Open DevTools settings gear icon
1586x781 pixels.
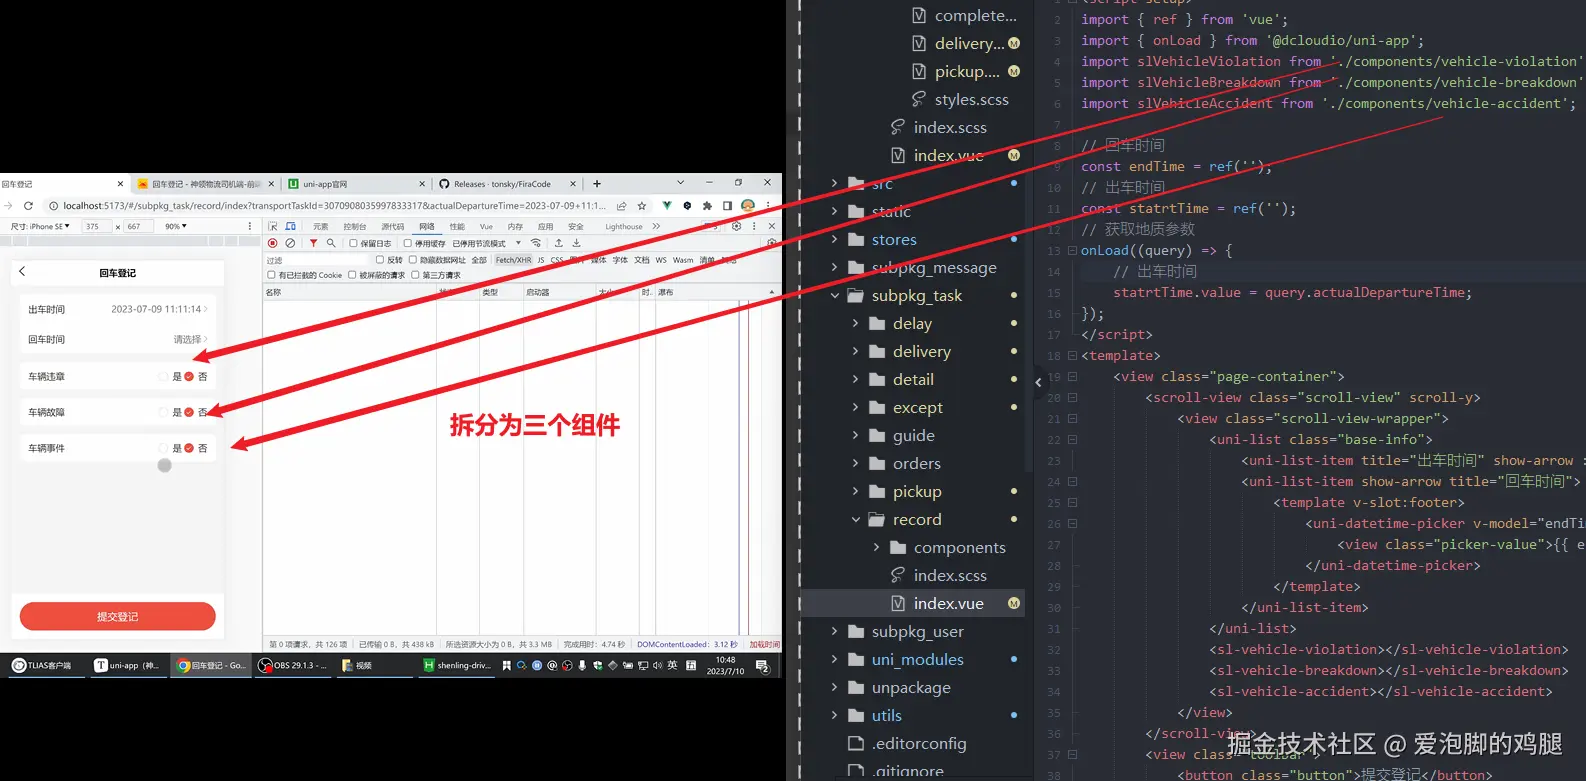[737, 227]
